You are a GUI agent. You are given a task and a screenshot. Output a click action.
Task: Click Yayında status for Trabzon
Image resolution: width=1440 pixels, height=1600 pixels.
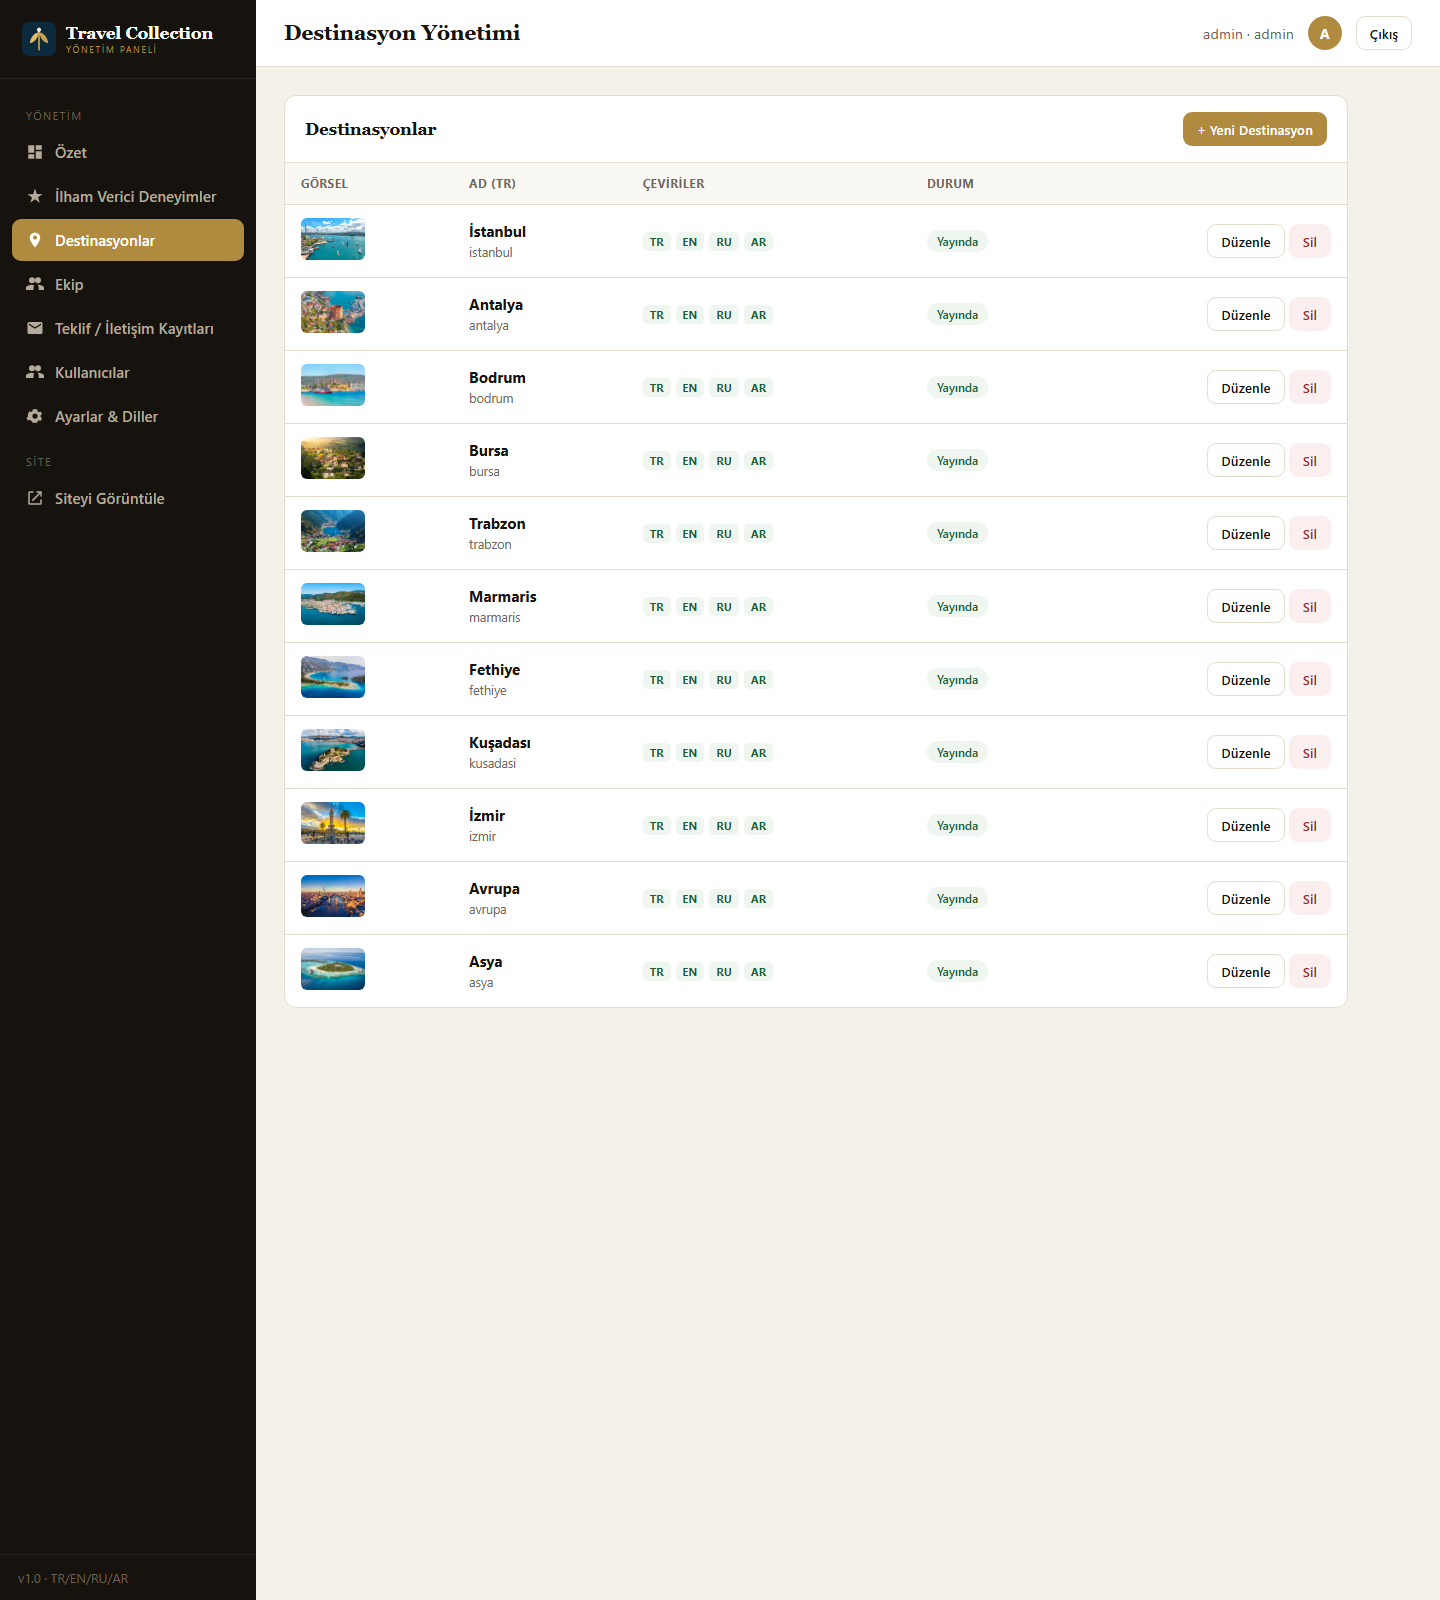pos(957,533)
